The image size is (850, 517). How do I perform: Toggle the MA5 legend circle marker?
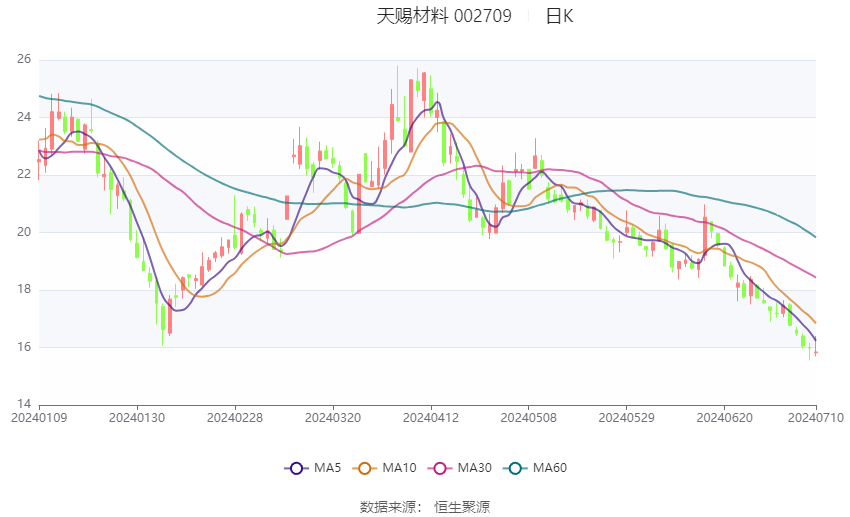tap(296, 468)
